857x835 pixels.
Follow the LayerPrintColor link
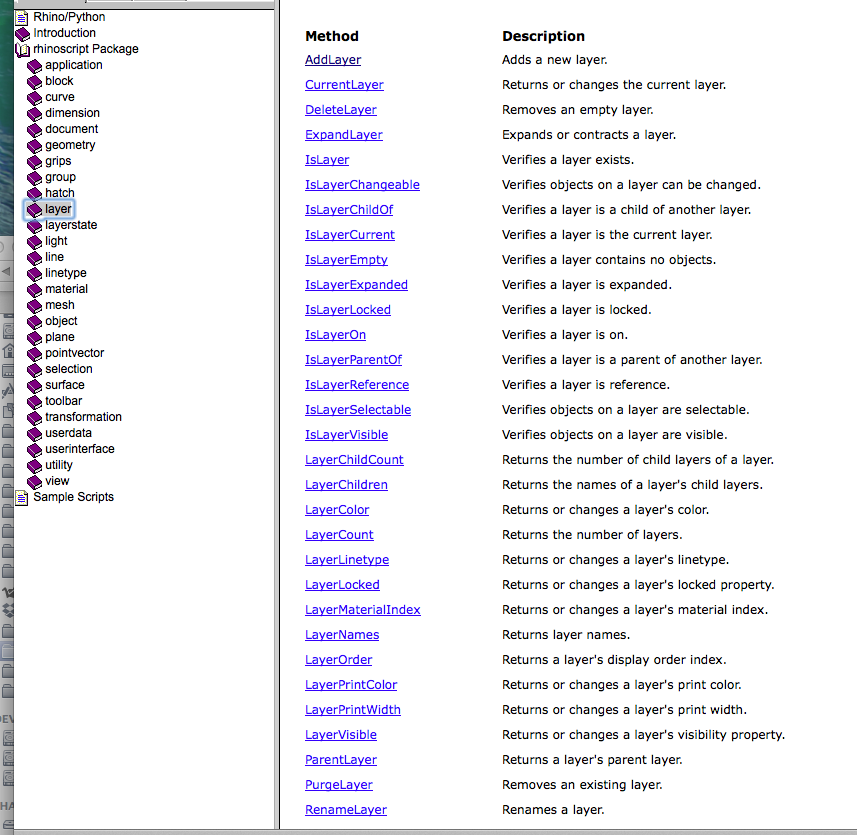351,685
